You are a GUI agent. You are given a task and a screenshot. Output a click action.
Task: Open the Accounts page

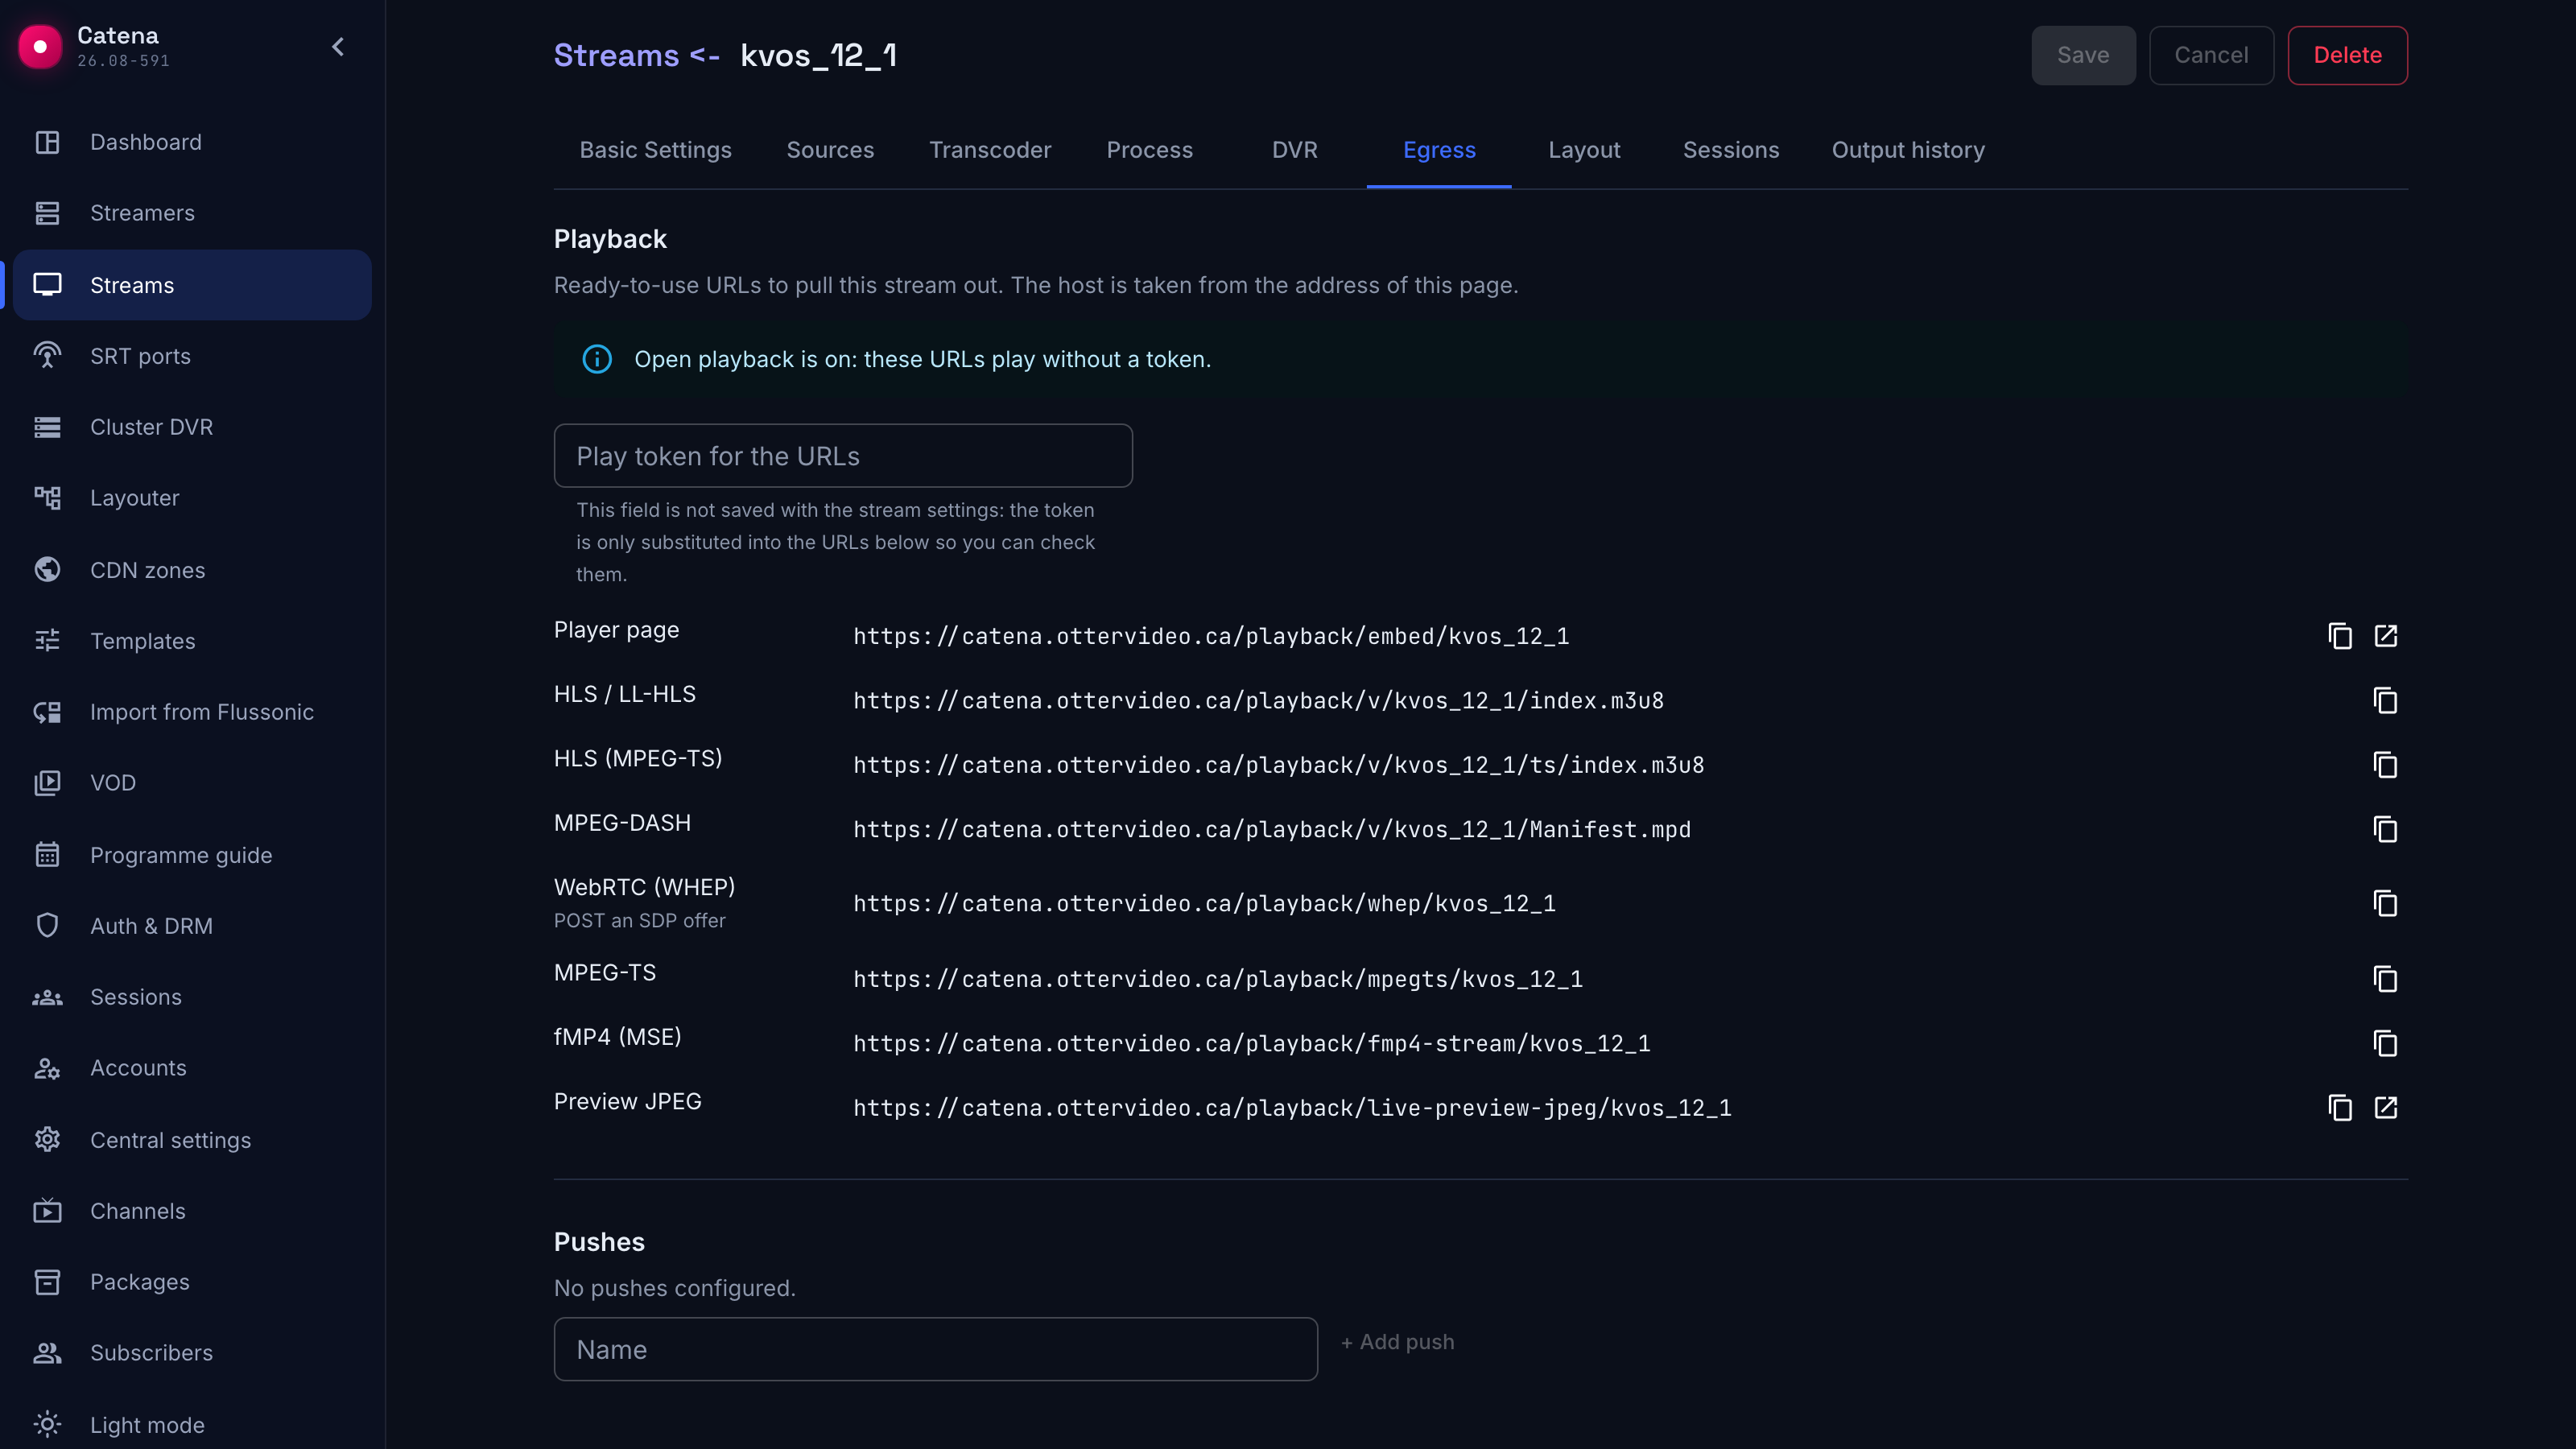coord(192,1068)
